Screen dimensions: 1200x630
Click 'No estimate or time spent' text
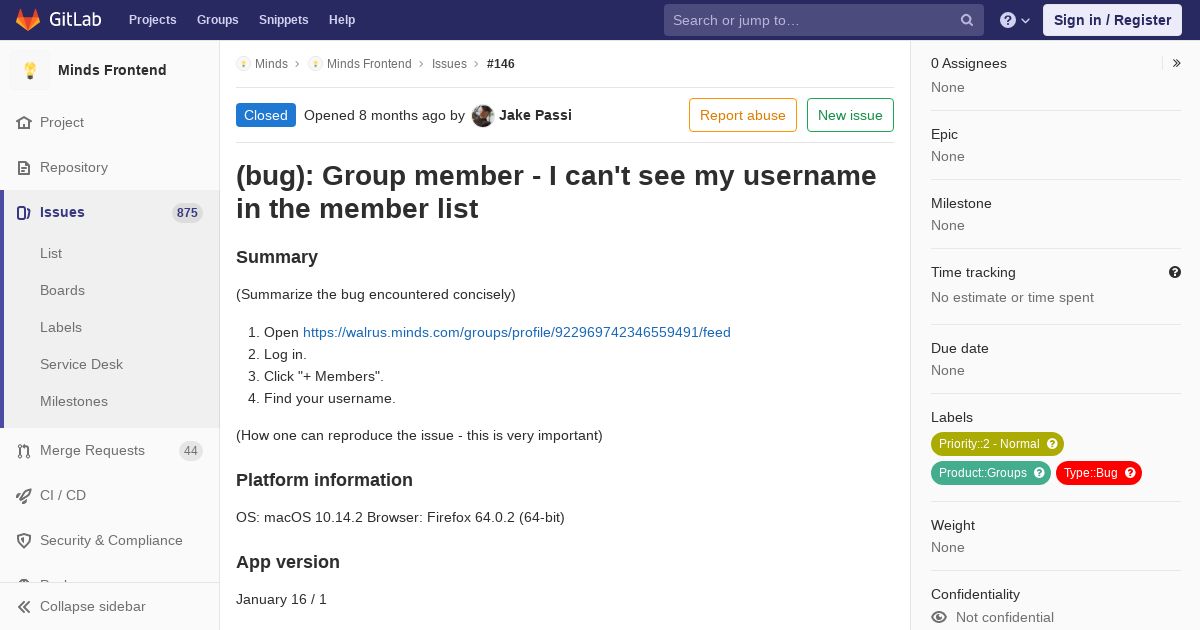click(x=1012, y=297)
